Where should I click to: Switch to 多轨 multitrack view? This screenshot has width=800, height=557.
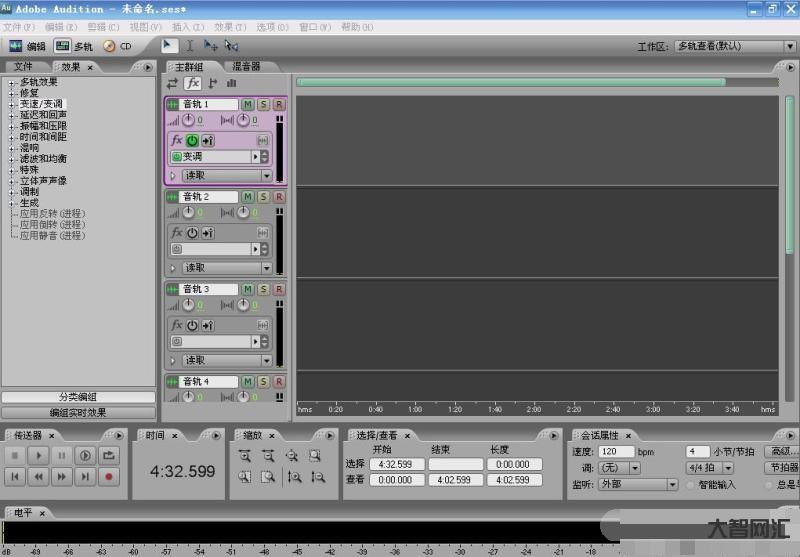point(75,46)
